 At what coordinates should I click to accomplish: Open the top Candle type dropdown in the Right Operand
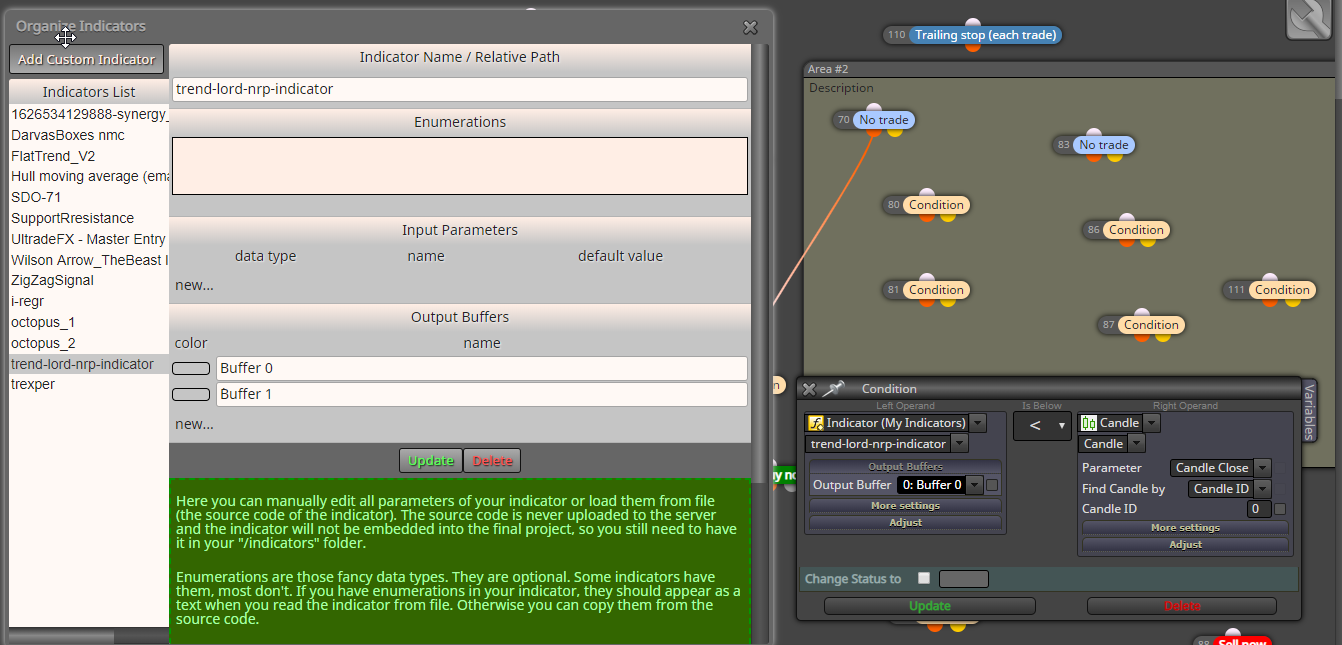[1151, 423]
